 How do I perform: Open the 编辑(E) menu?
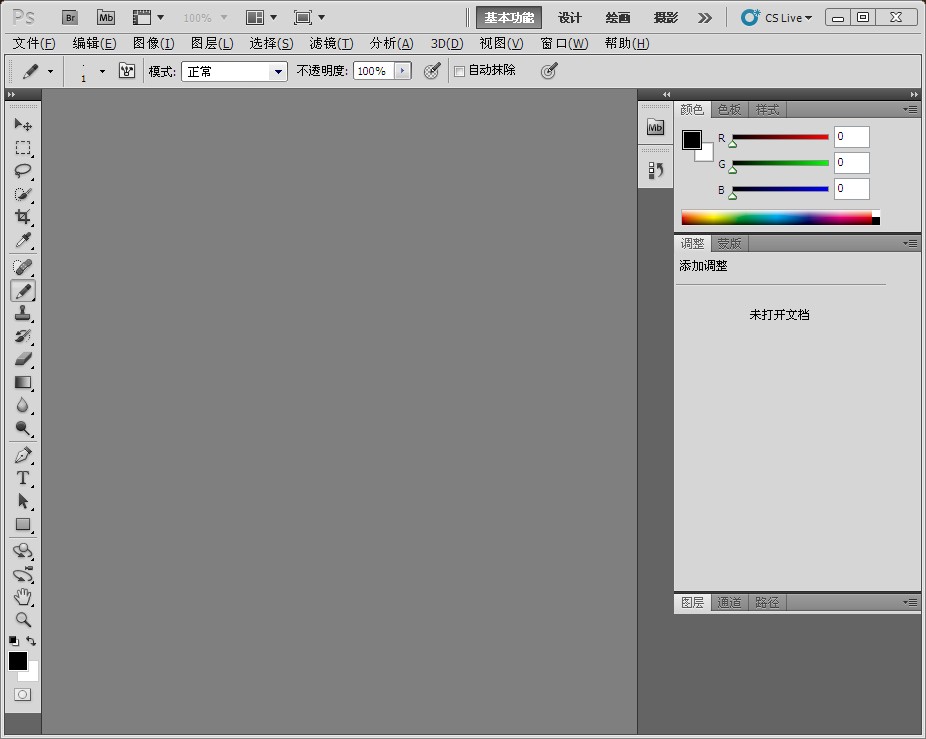[94, 43]
